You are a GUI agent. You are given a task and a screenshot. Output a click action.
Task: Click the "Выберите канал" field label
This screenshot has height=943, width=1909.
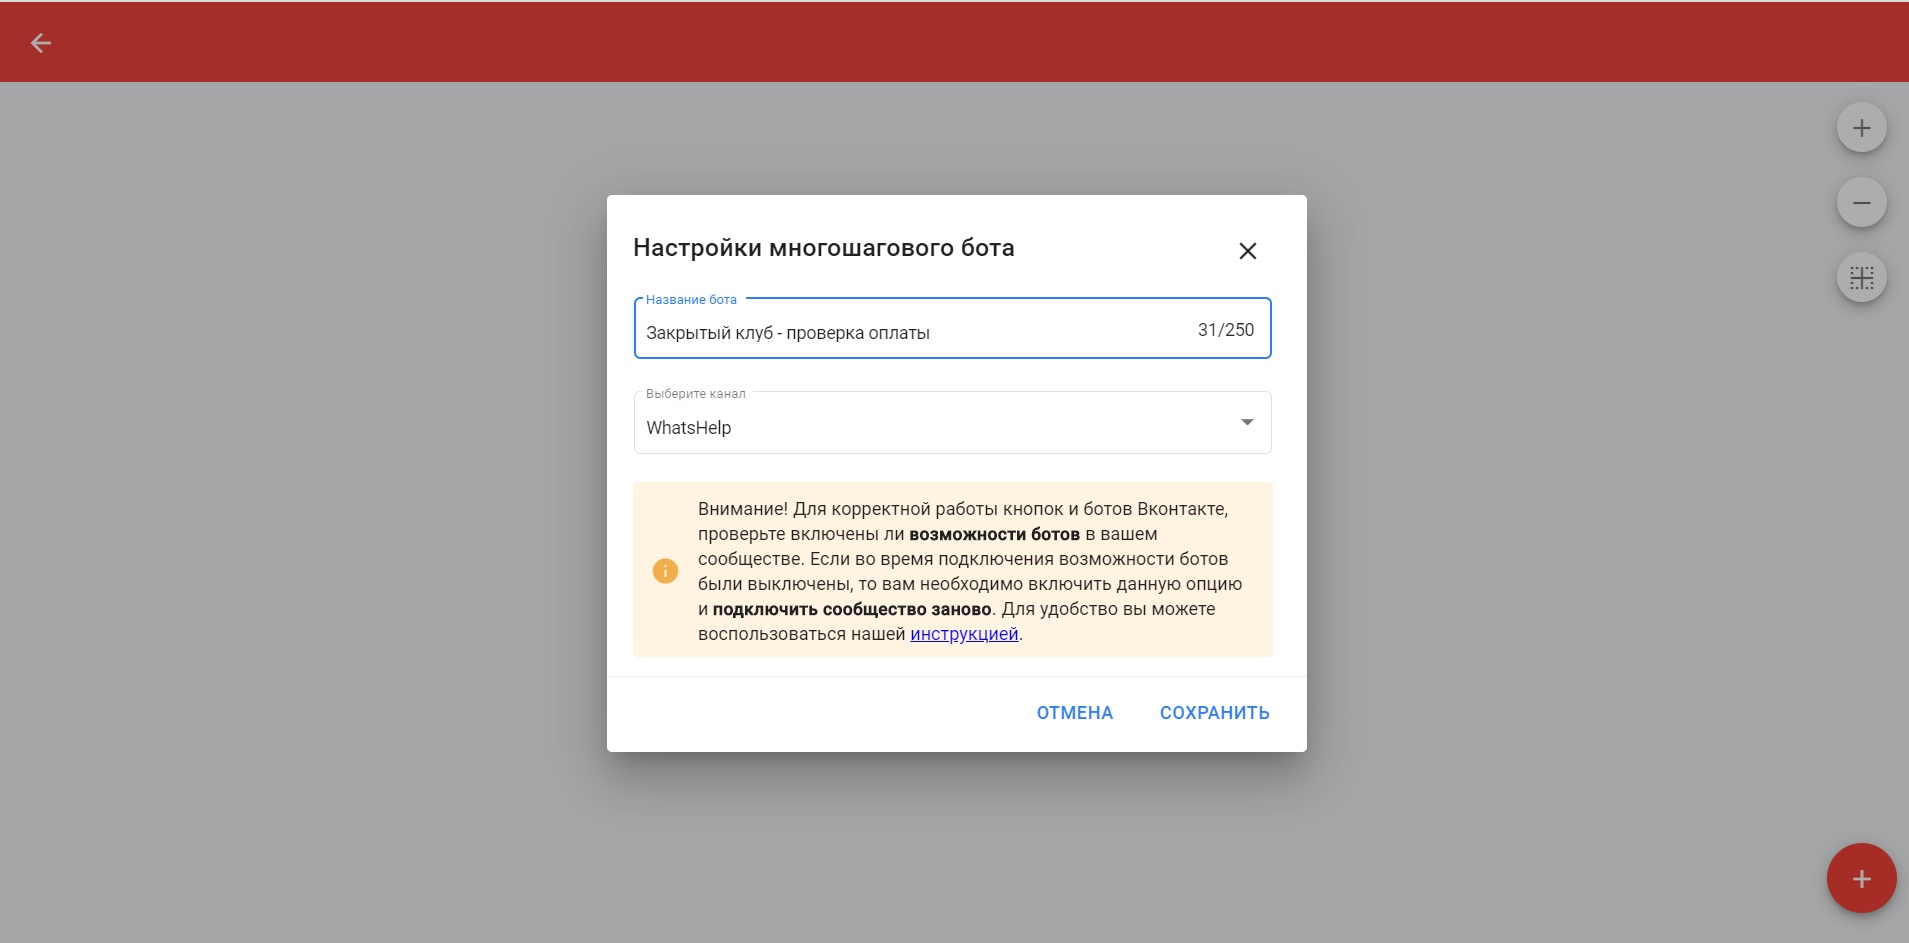(x=695, y=394)
